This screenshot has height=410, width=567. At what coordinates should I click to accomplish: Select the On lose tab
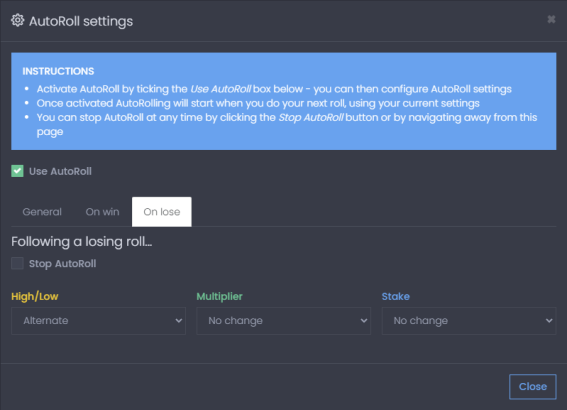point(162,212)
